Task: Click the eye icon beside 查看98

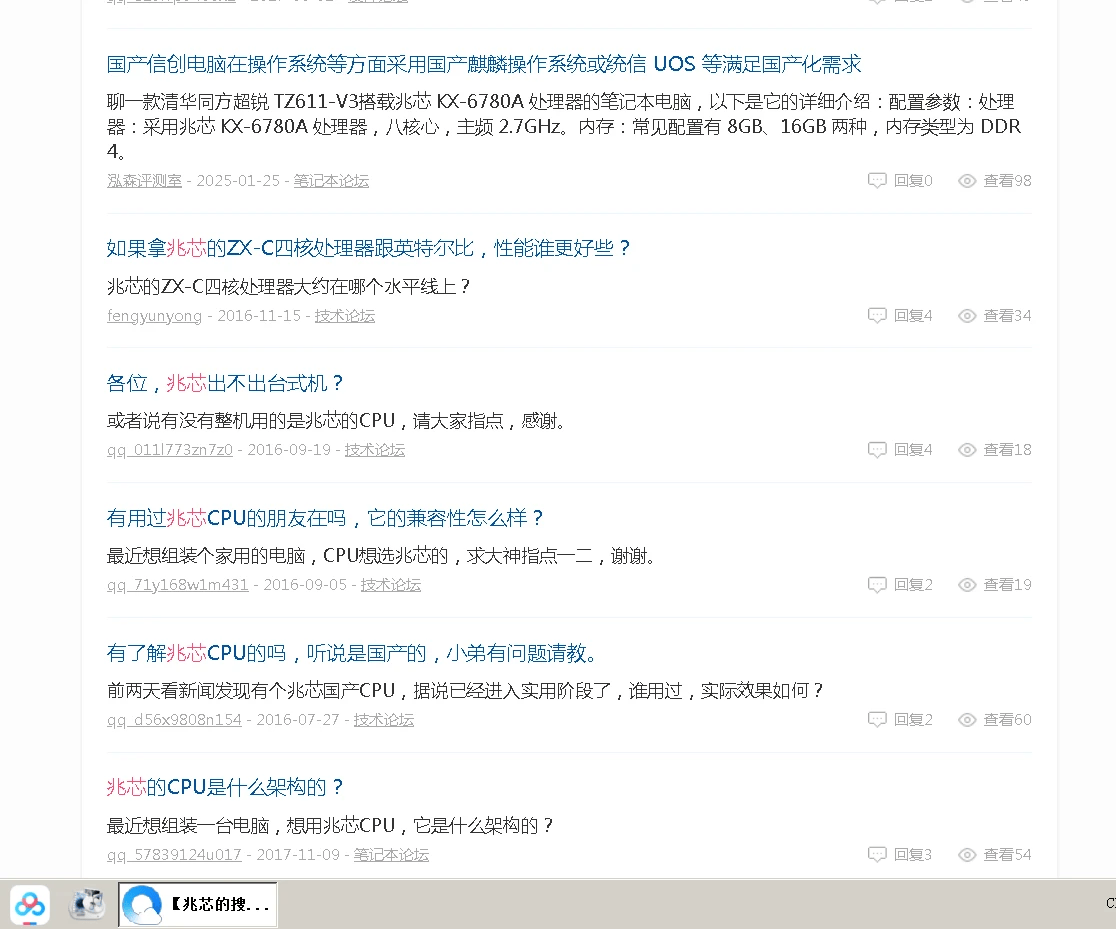Action: 967,181
